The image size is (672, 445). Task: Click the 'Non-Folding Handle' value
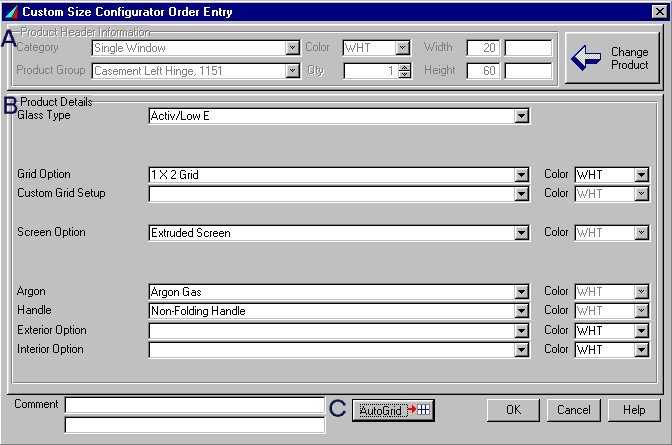coord(198,311)
